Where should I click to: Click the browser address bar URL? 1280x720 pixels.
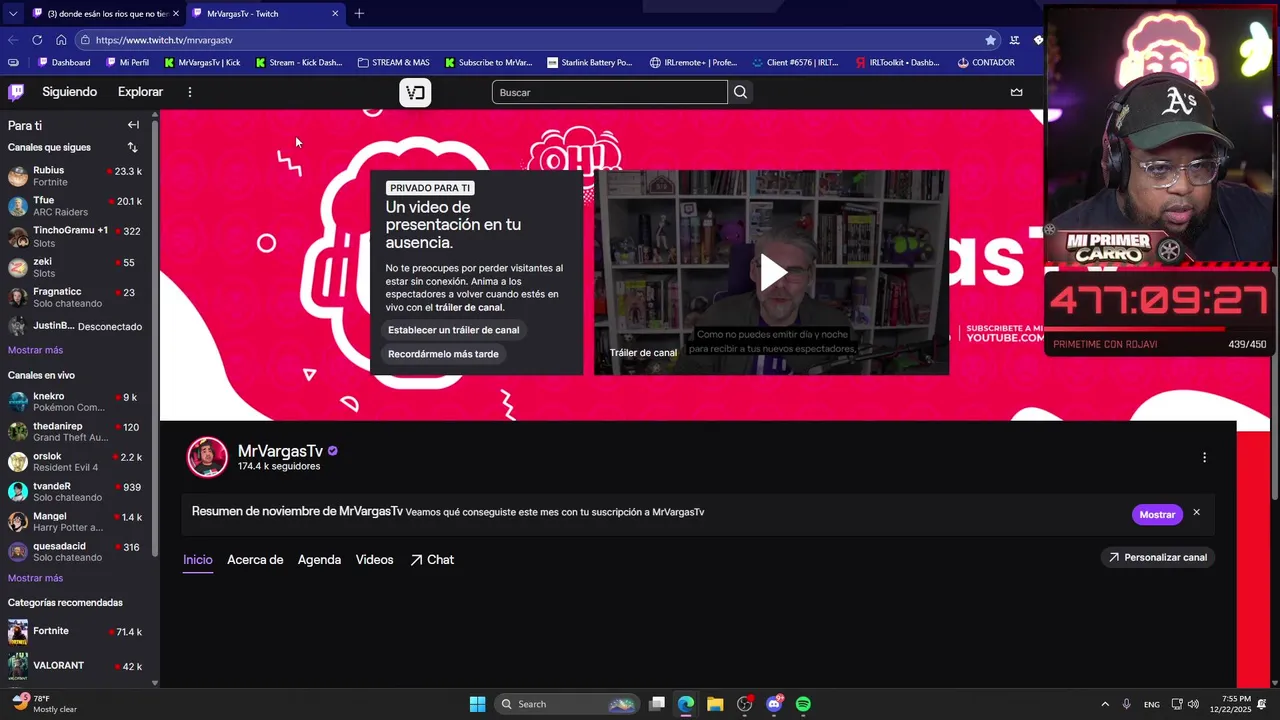(164, 40)
